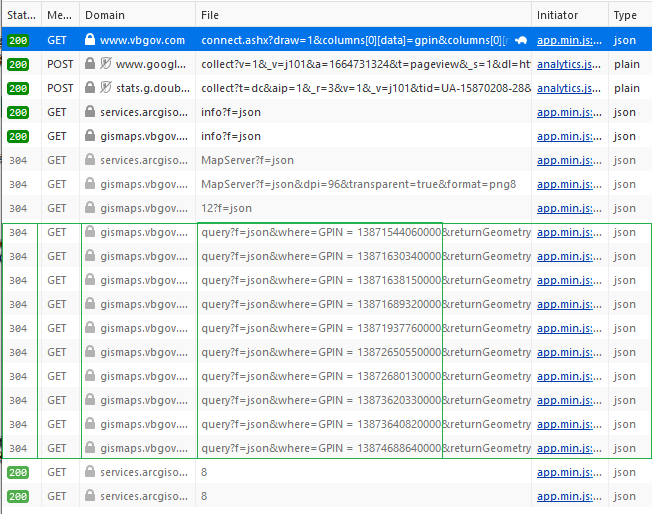Sort requests by the Method column header
The image size is (652, 514).
point(59,15)
